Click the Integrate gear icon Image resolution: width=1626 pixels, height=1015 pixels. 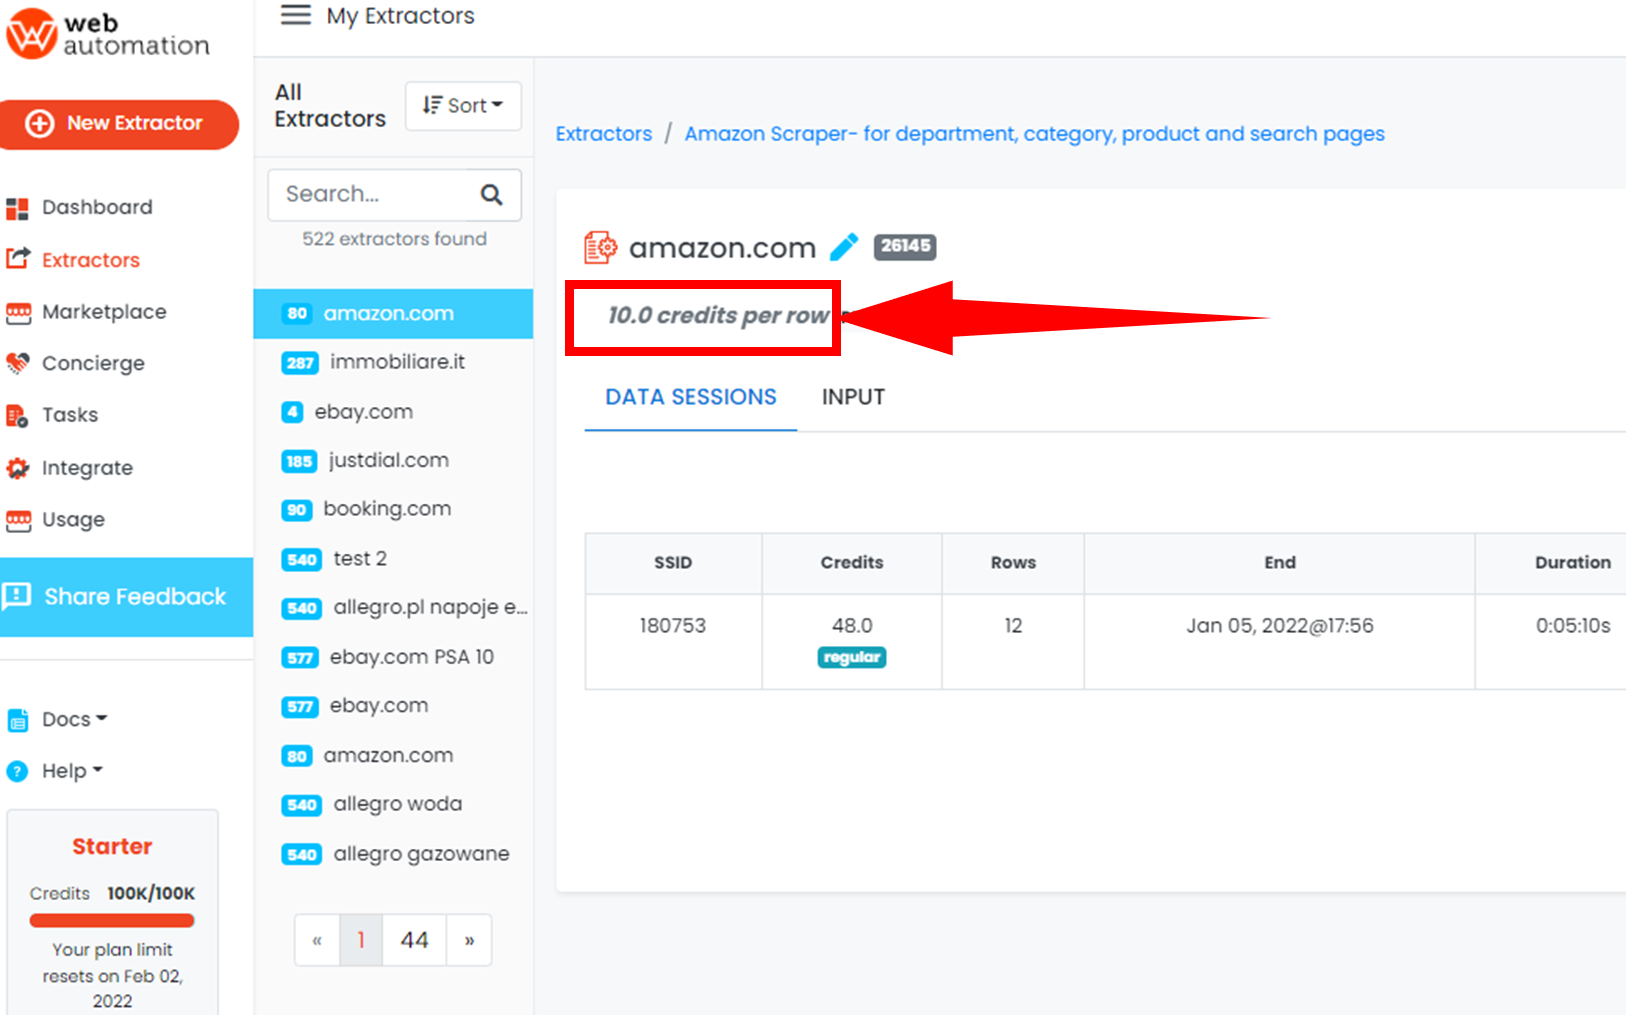pos(17,467)
